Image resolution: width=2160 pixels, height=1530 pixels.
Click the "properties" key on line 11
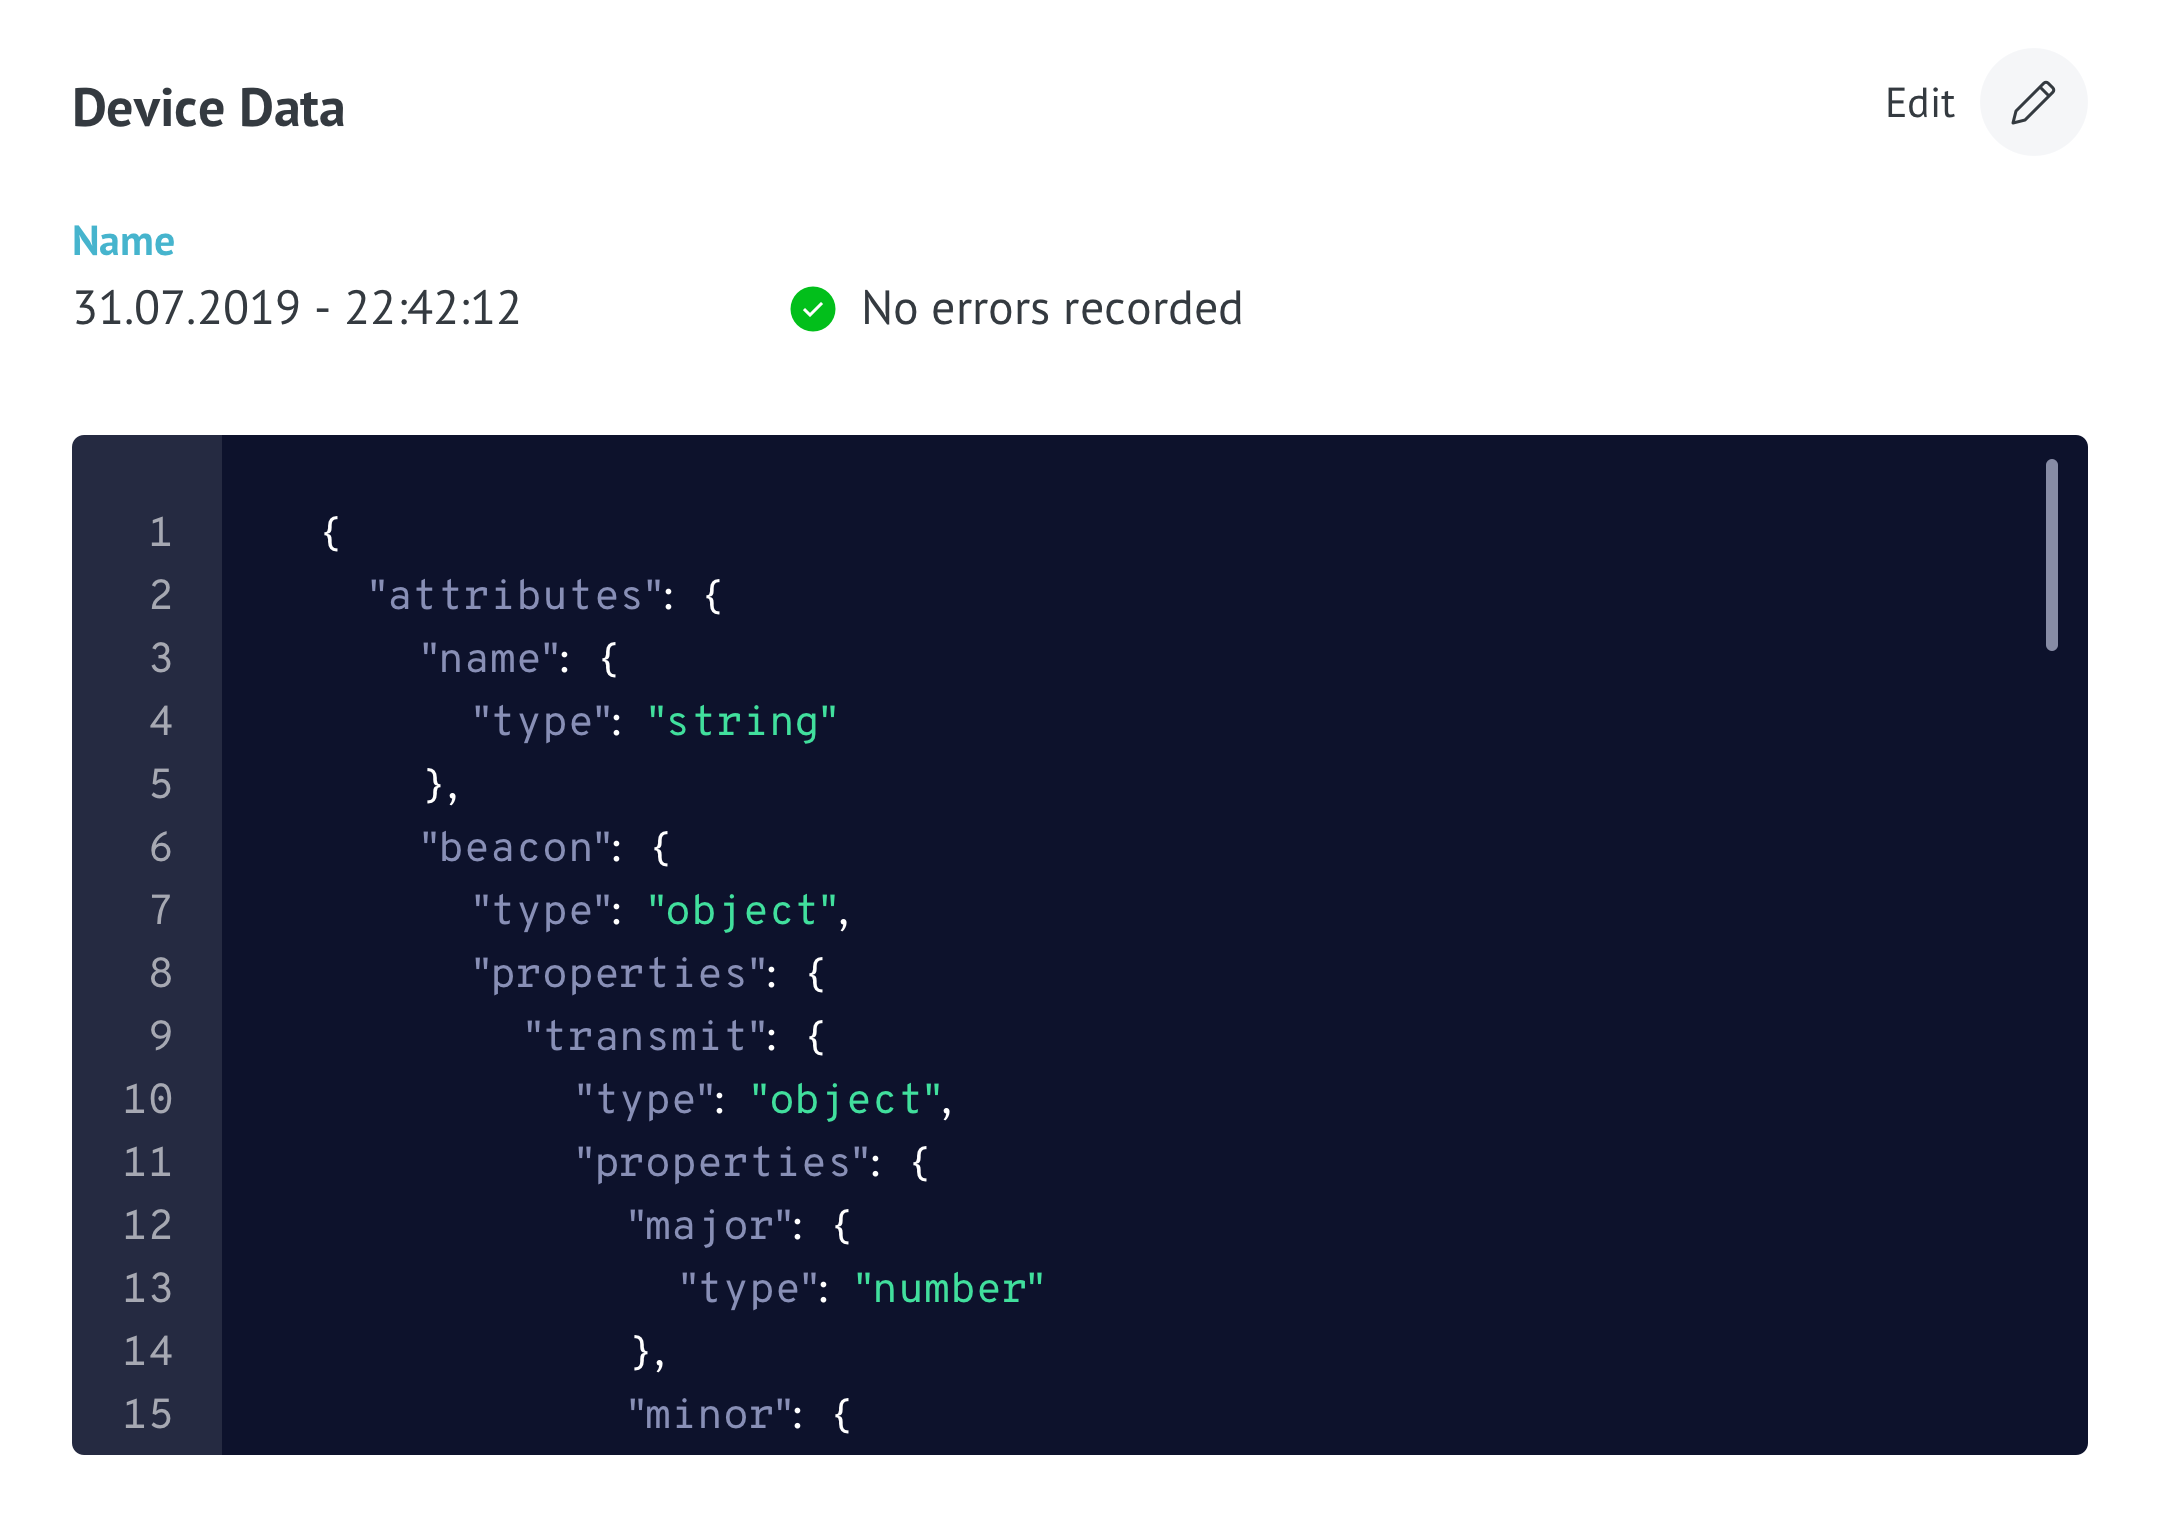(x=723, y=1163)
